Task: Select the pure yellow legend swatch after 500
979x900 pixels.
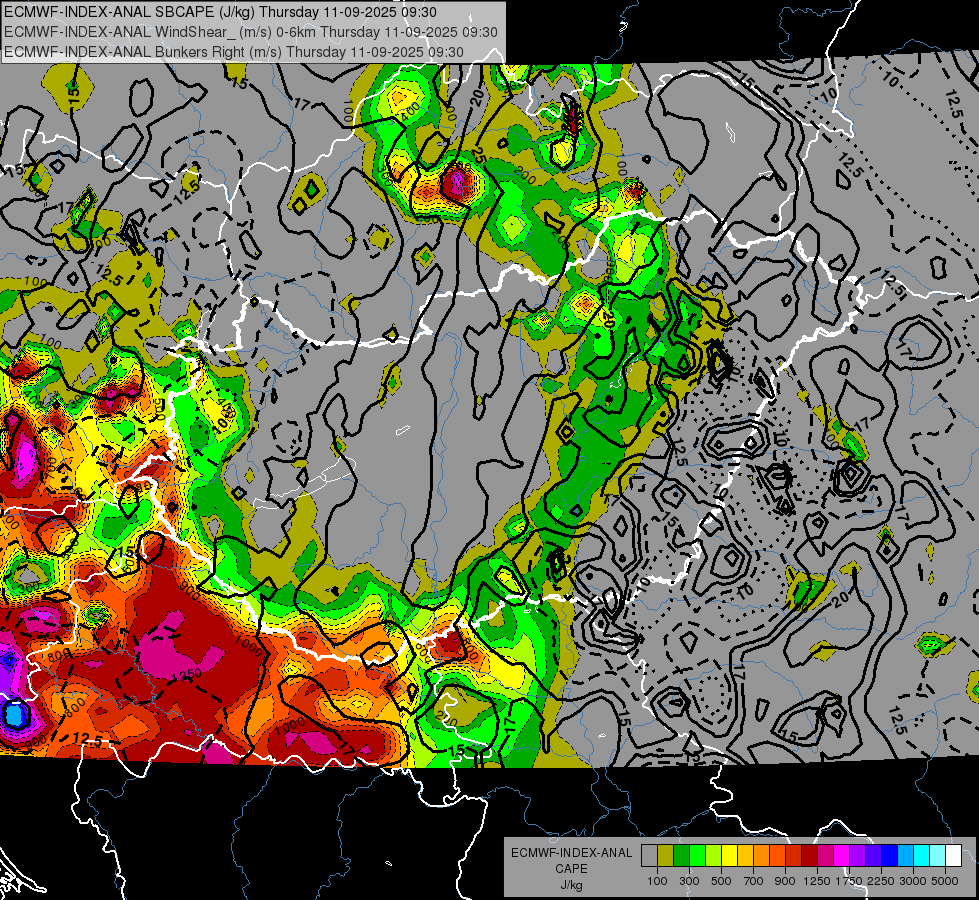Action: coord(729,856)
